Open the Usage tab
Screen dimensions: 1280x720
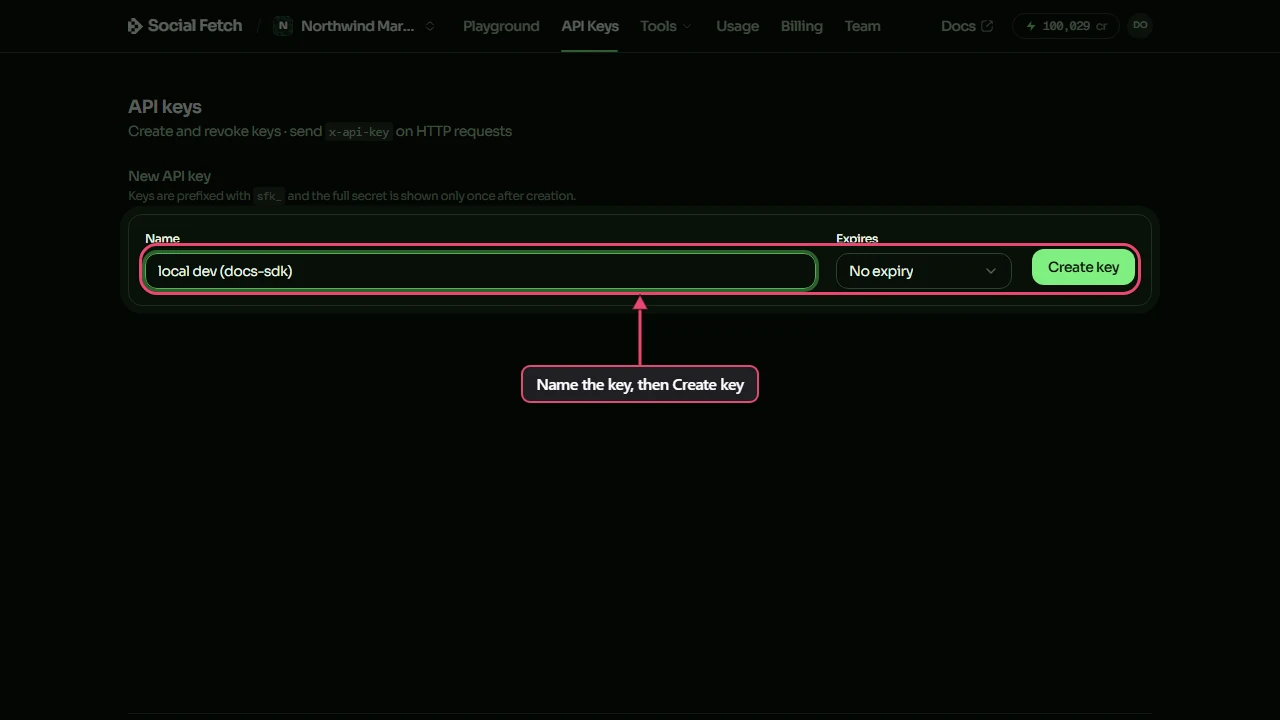(737, 26)
